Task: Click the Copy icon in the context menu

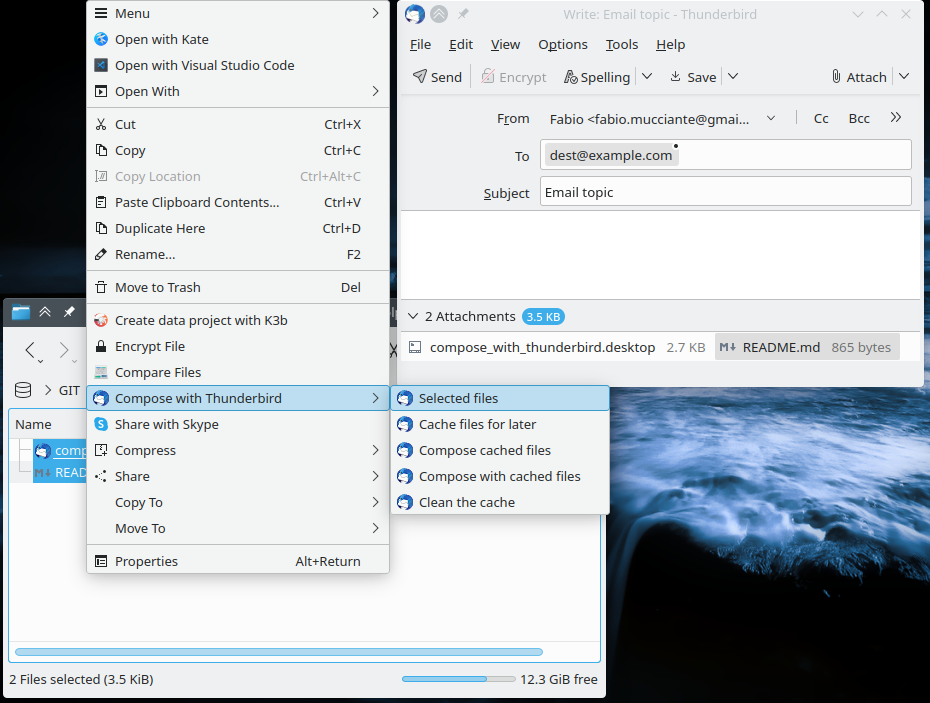Action: [x=101, y=150]
